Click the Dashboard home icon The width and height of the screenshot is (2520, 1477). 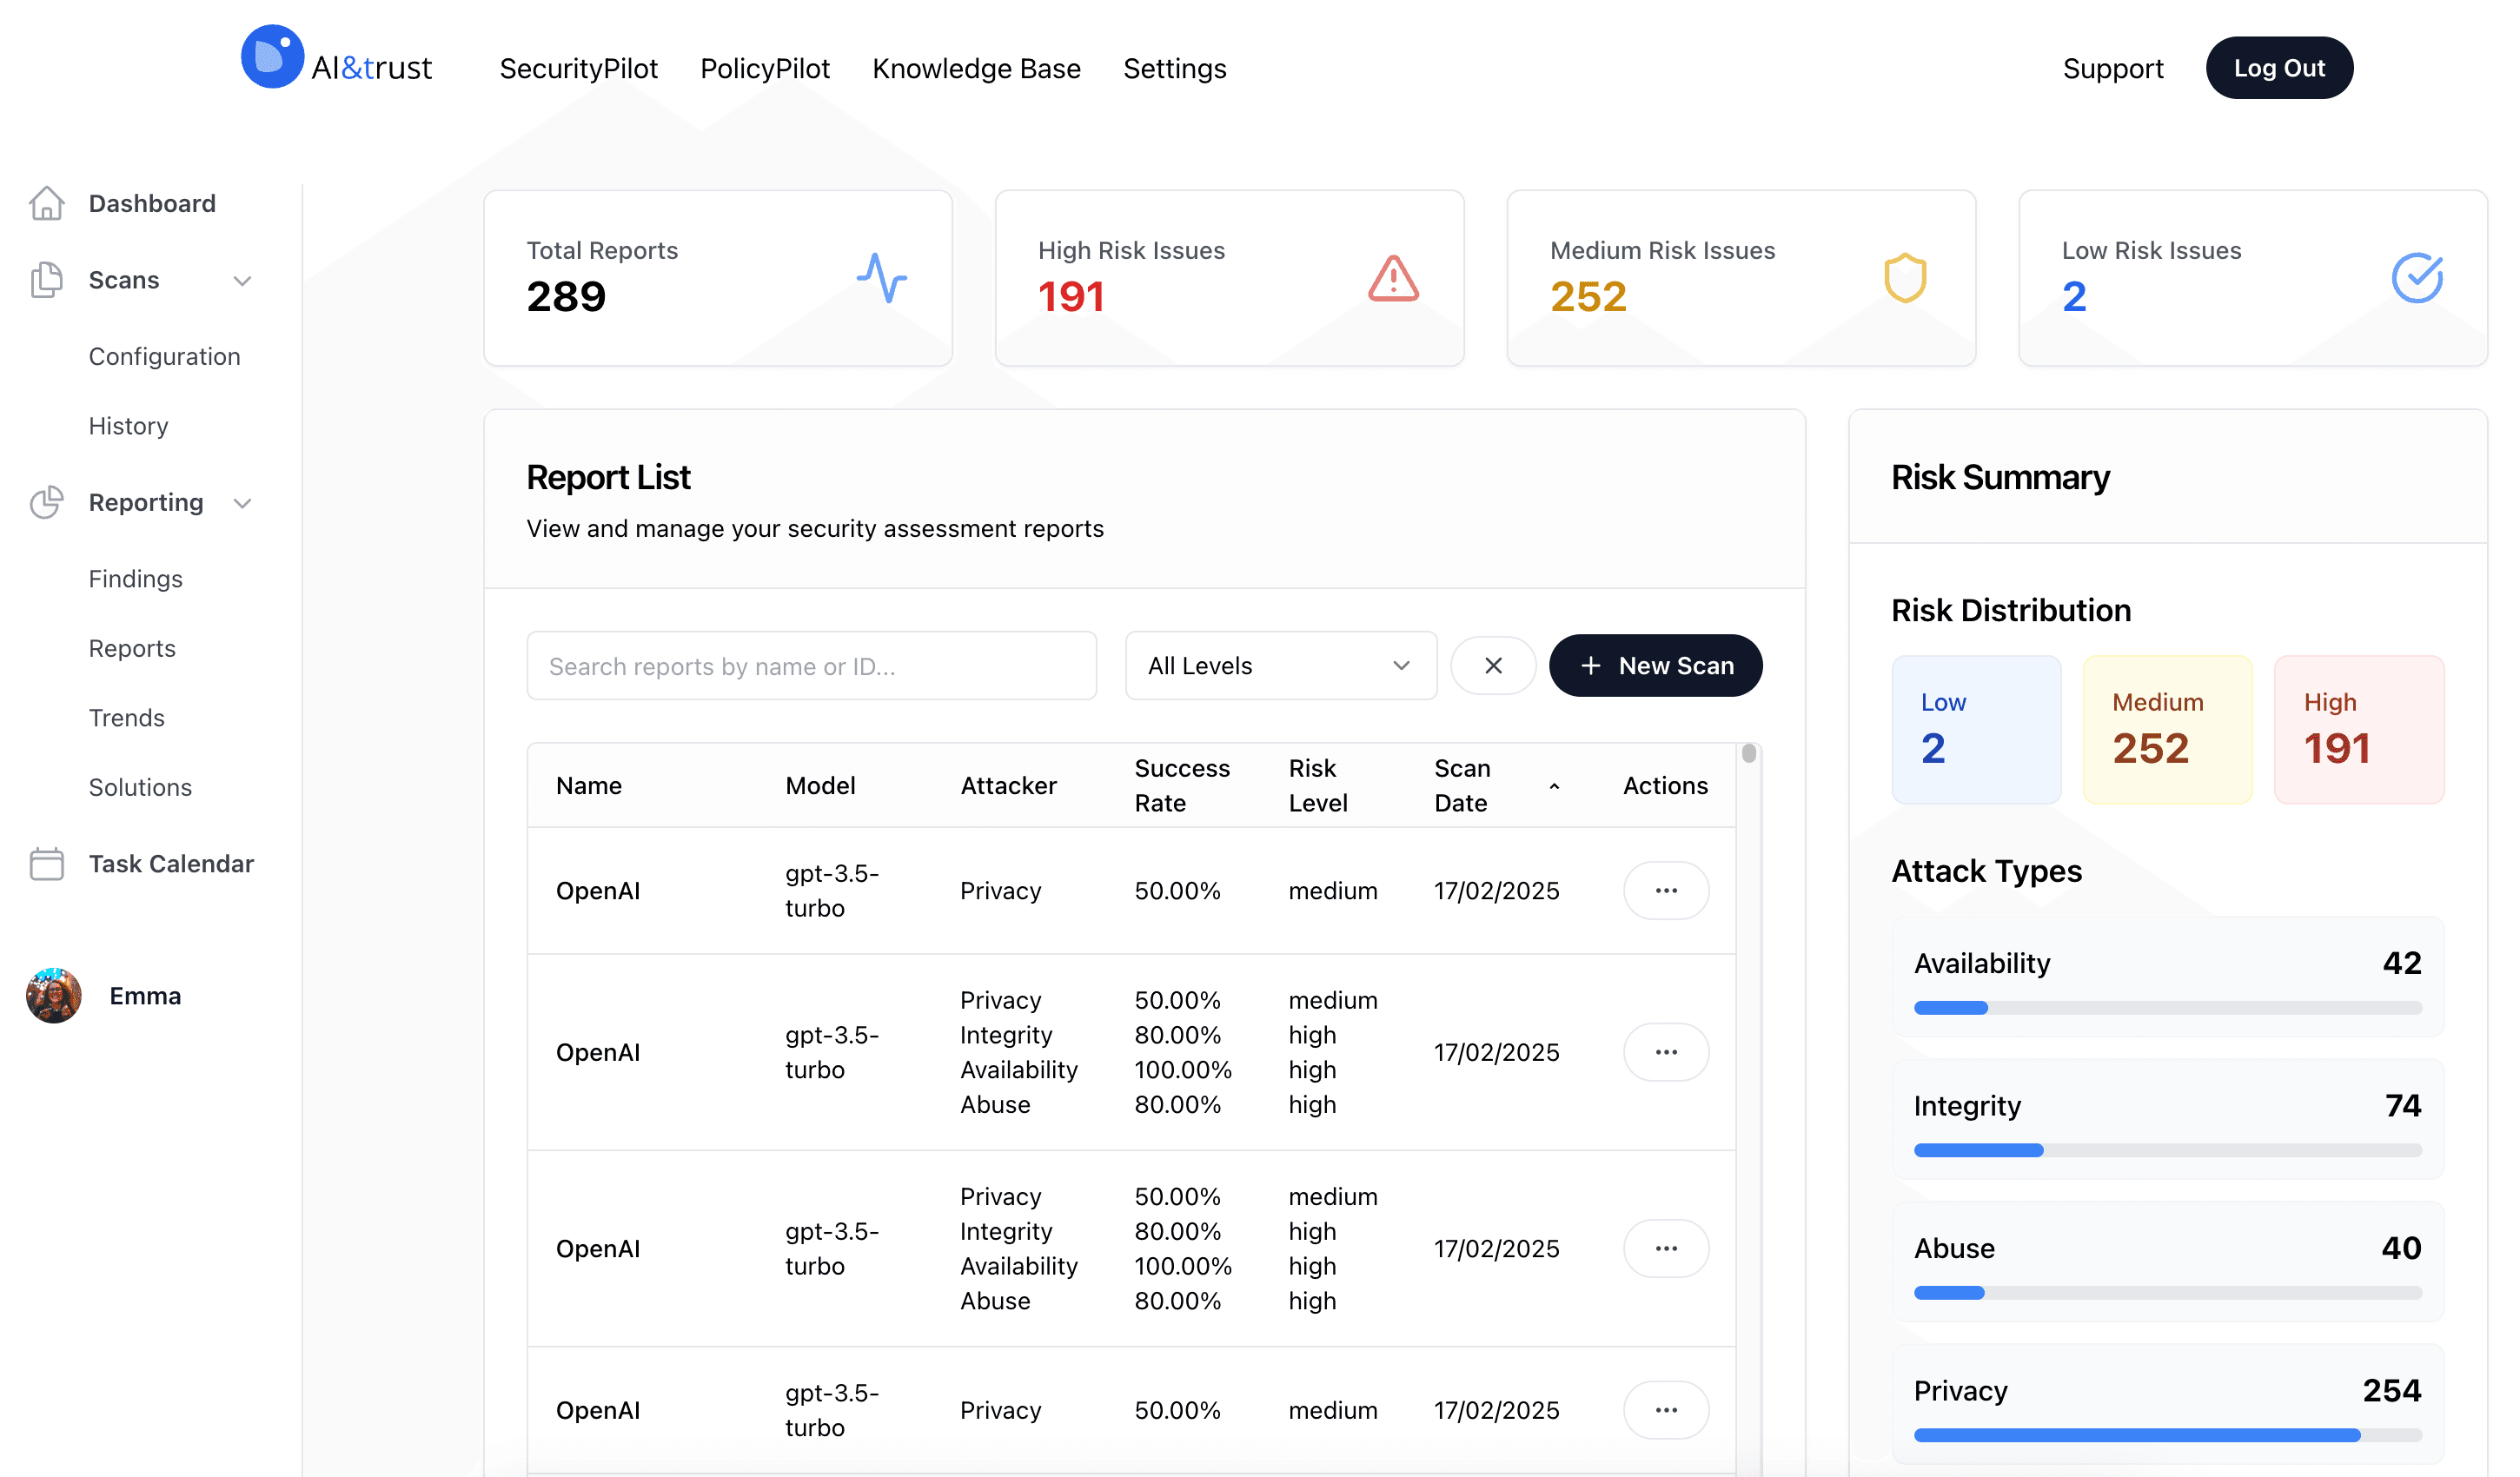point(46,203)
